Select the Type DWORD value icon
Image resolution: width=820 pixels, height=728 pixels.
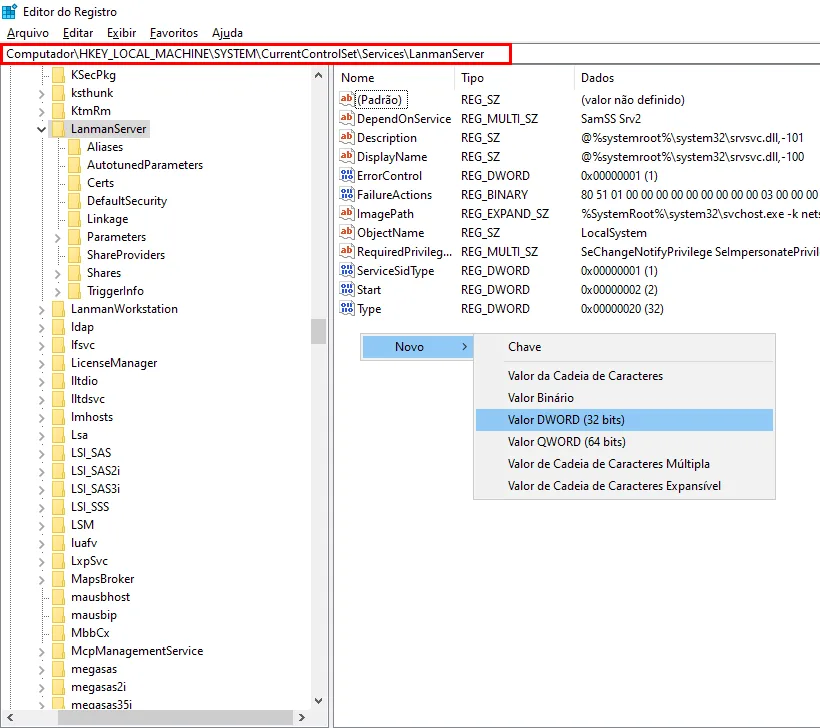[346, 308]
